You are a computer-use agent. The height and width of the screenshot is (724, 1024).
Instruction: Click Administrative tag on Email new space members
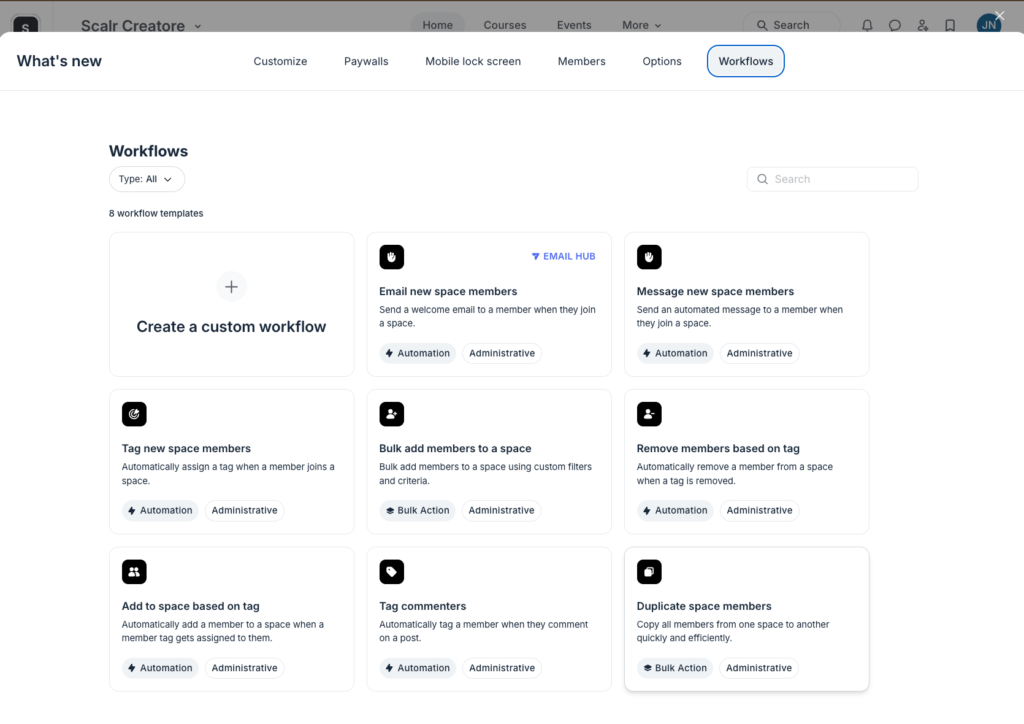[502, 353]
